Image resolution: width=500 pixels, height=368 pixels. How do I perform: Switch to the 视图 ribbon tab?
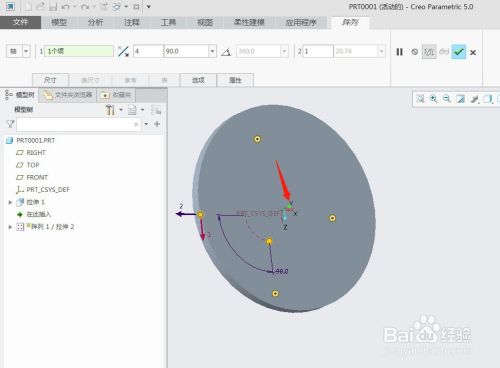coord(205,22)
